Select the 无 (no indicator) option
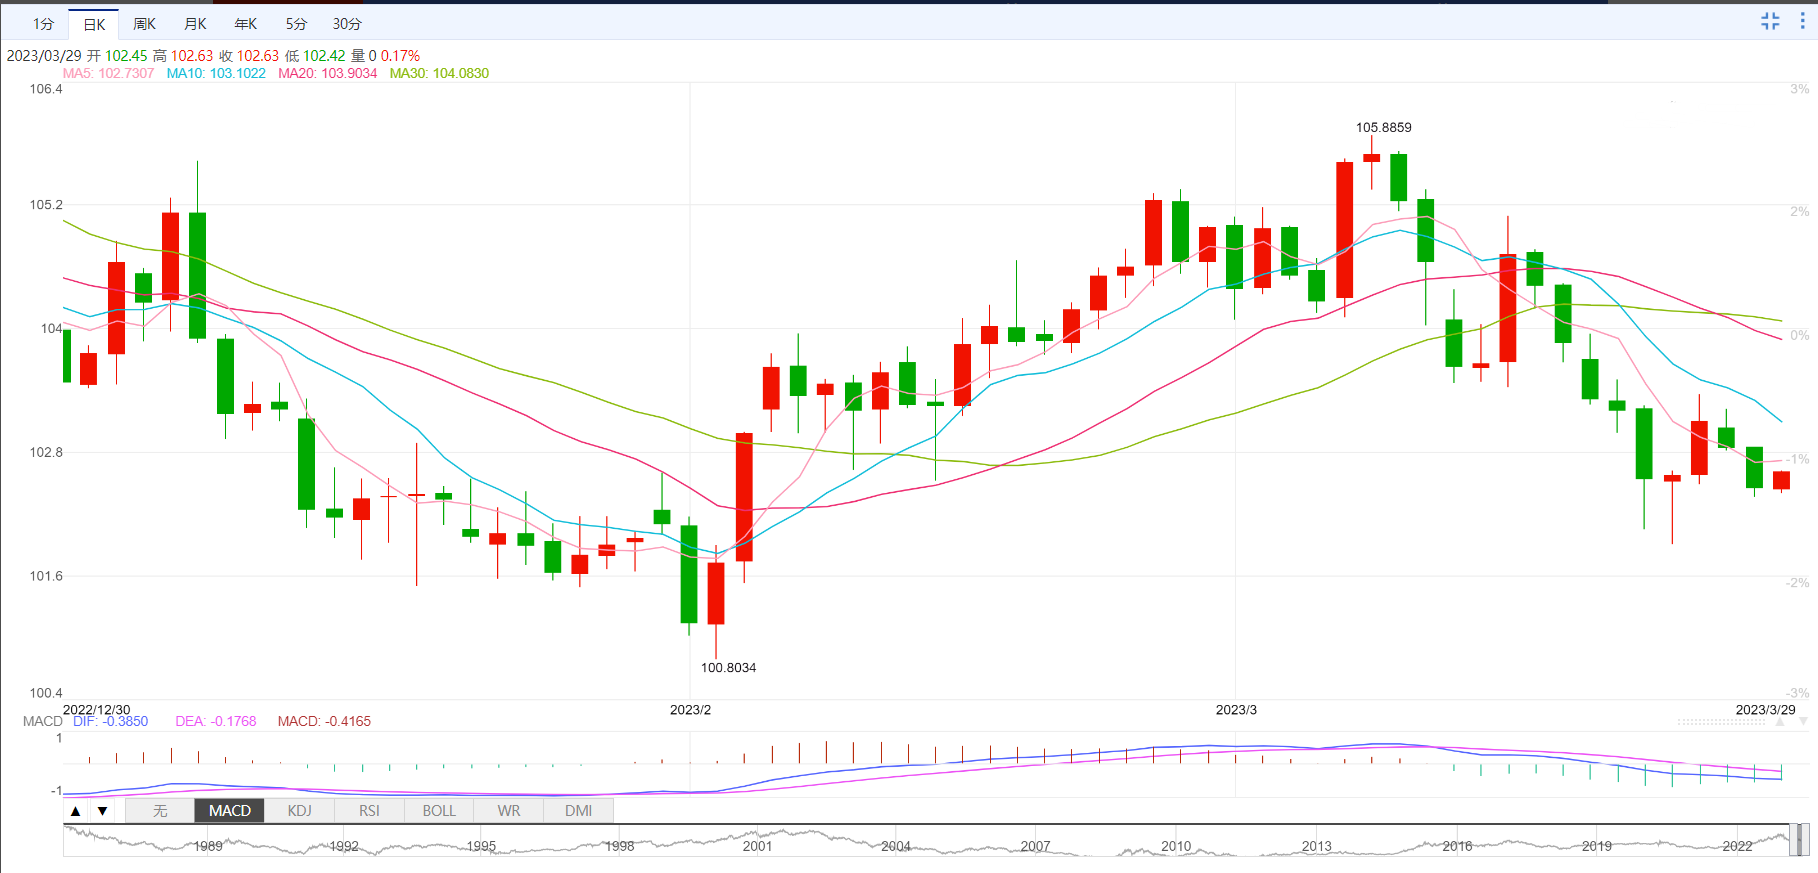Screen dimensions: 1818x873 pos(160,811)
